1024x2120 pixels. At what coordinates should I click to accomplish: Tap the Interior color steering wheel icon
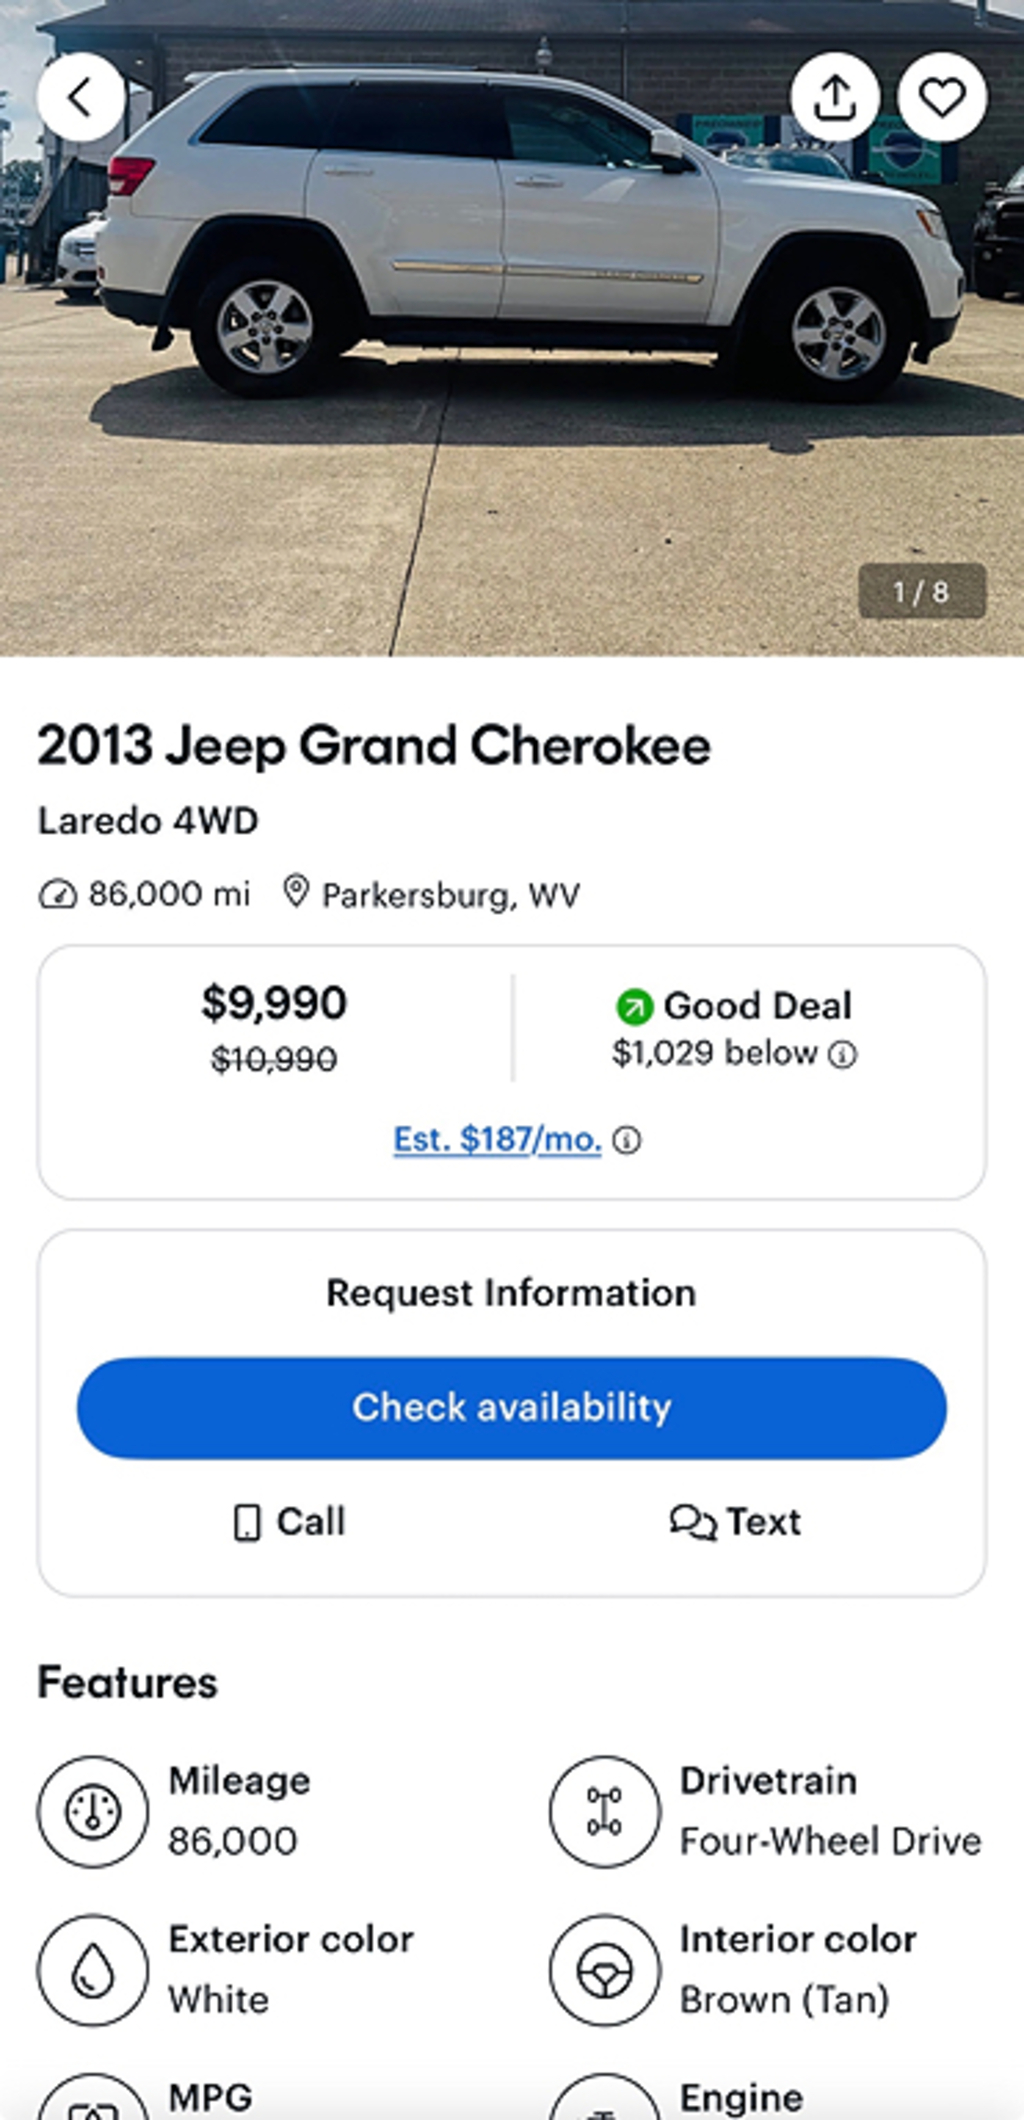coord(604,1970)
